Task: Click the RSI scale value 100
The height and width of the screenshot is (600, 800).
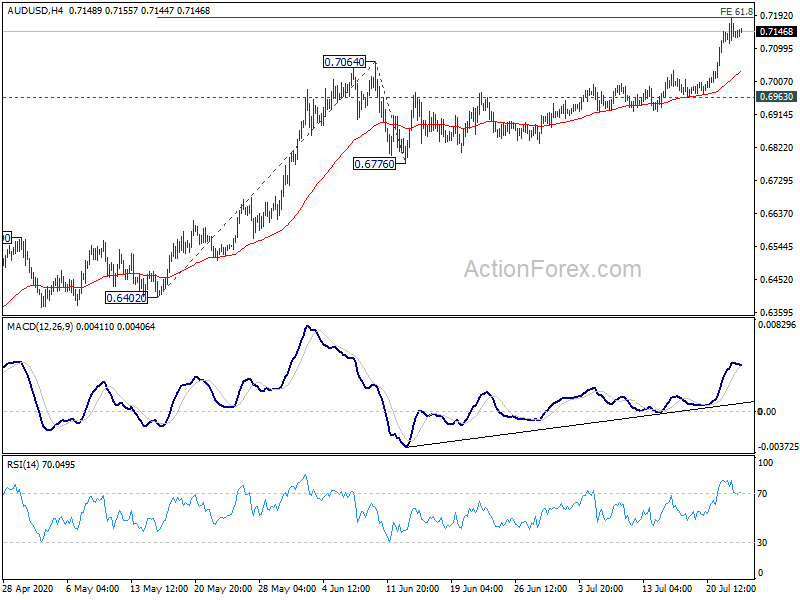Action: tap(765, 463)
